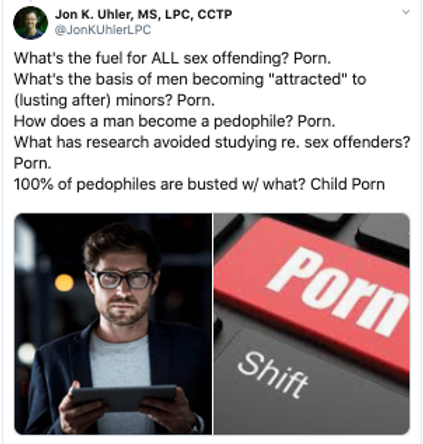Image resolution: width=423 pixels, height=444 pixels.
Task: Open the man holding tablet photo
Action: pyautogui.click(x=113, y=324)
